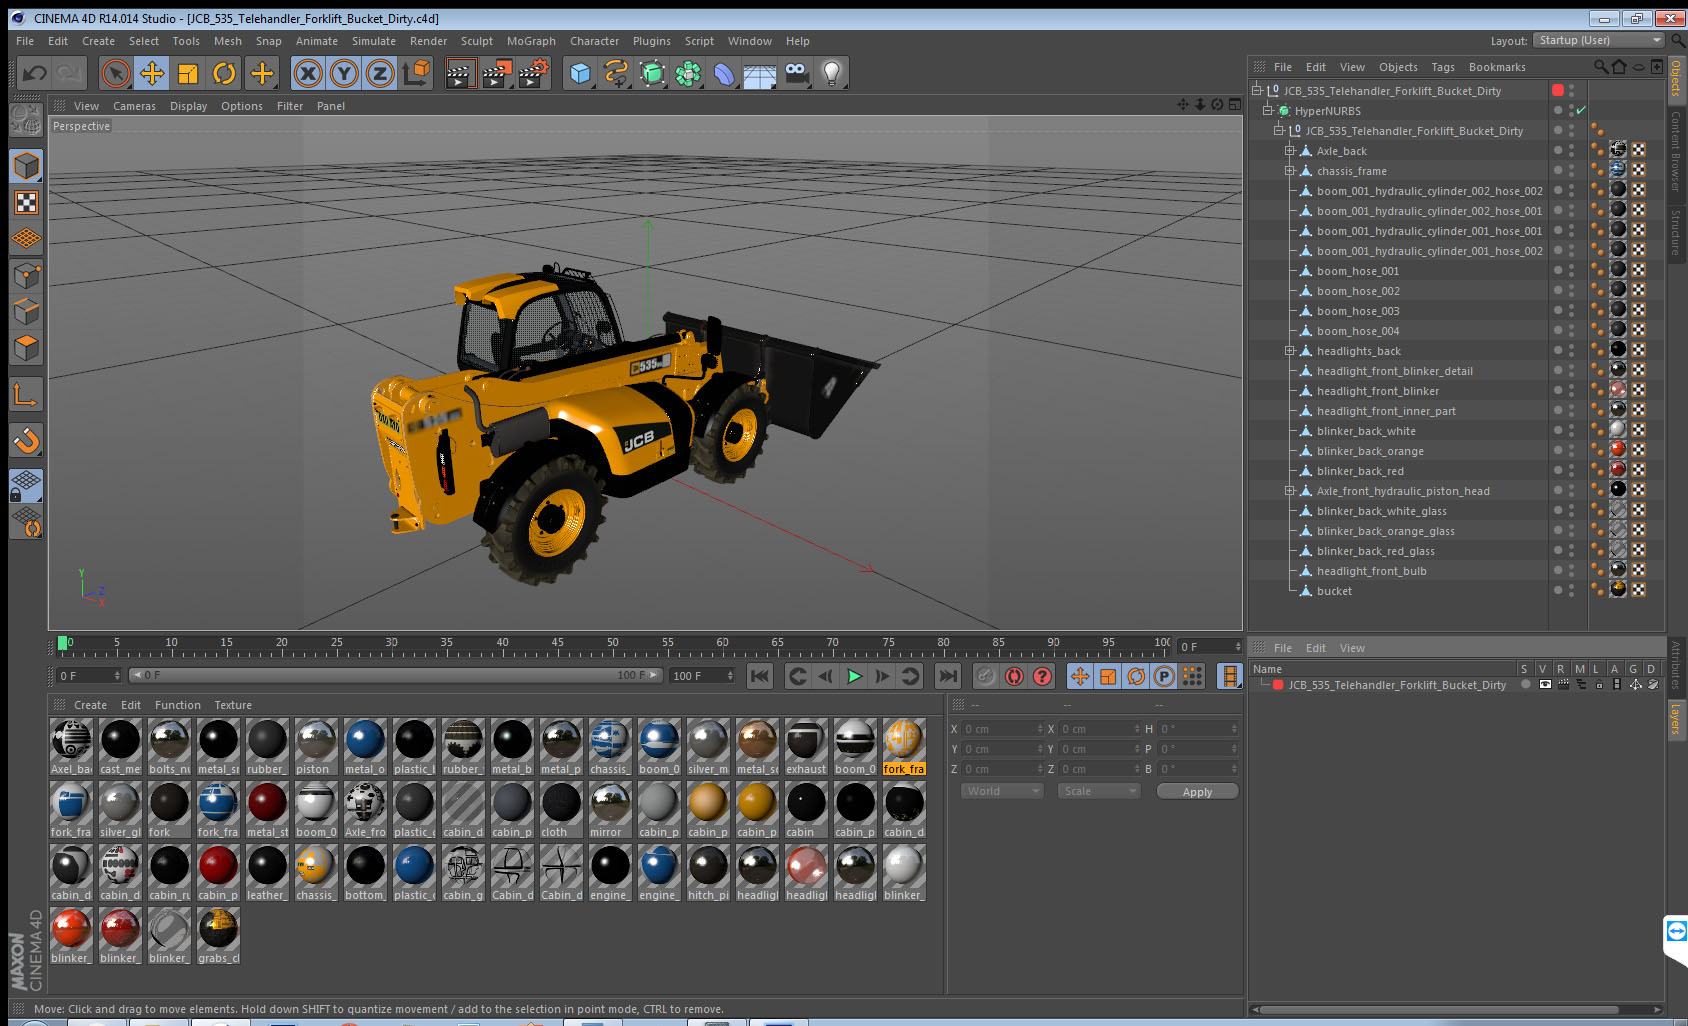This screenshot has height=1026, width=1688.
Task: Open the Sculpt menu
Action: tap(477, 41)
